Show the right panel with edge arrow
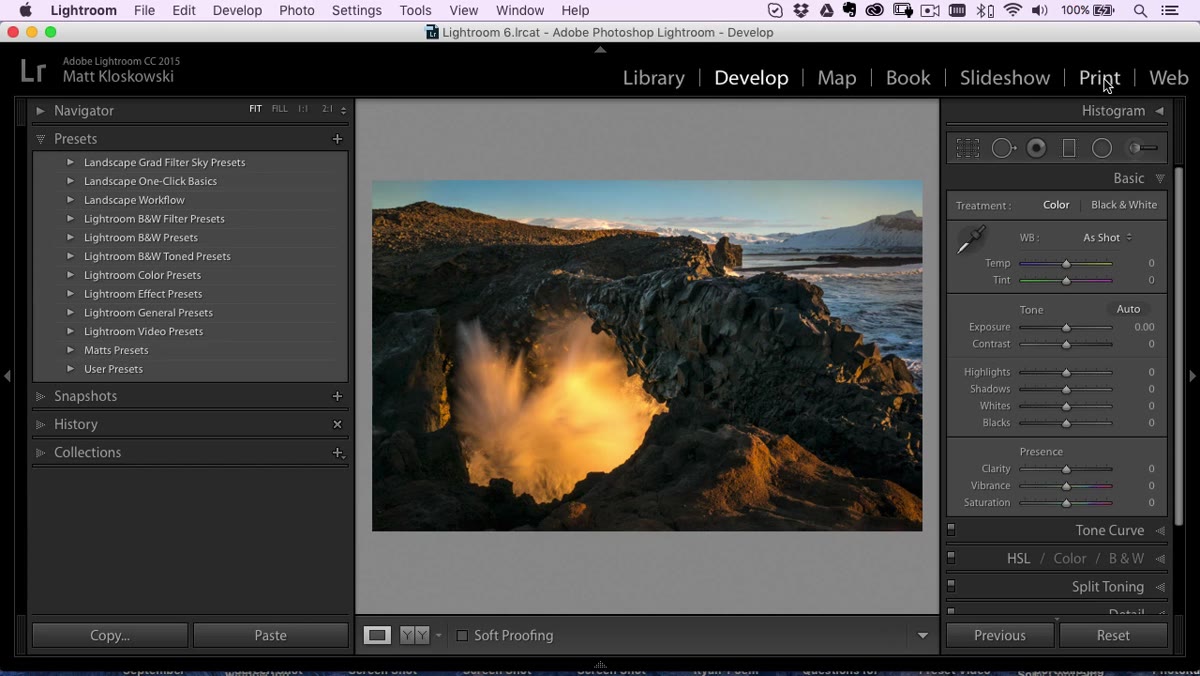1200x676 pixels. pos(1192,376)
